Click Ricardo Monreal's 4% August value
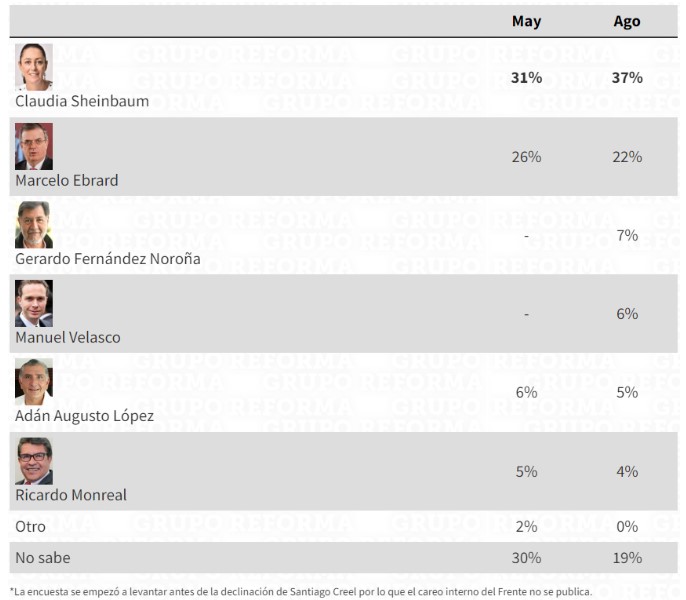The height and width of the screenshot is (600, 686). pos(627,472)
